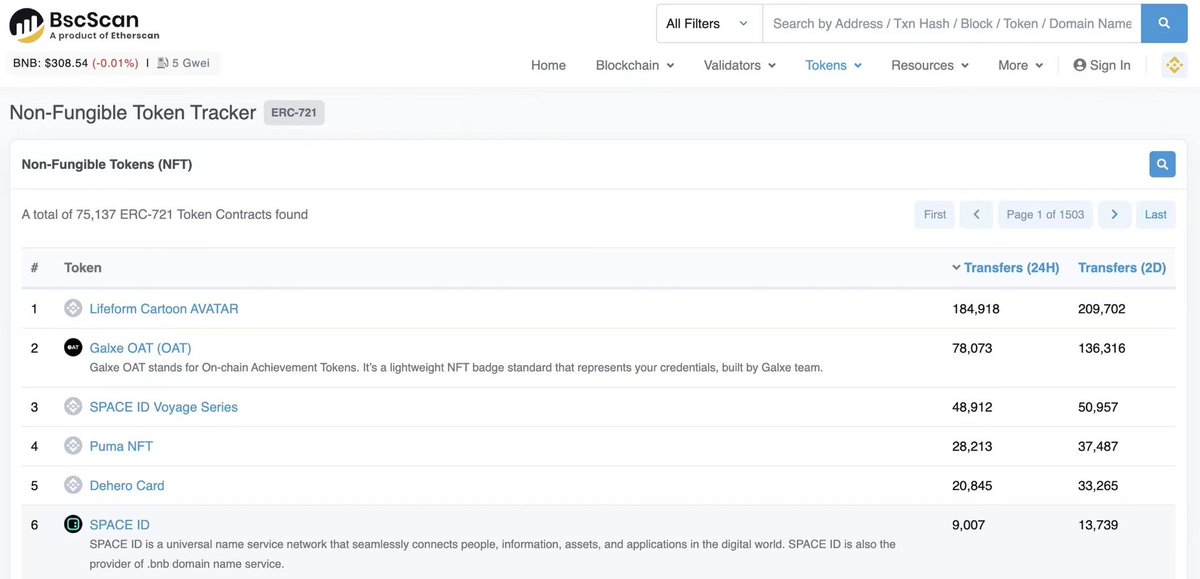The height and width of the screenshot is (579, 1200).
Task: Click the 184,918 transfers value
Action: click(976, 309)
